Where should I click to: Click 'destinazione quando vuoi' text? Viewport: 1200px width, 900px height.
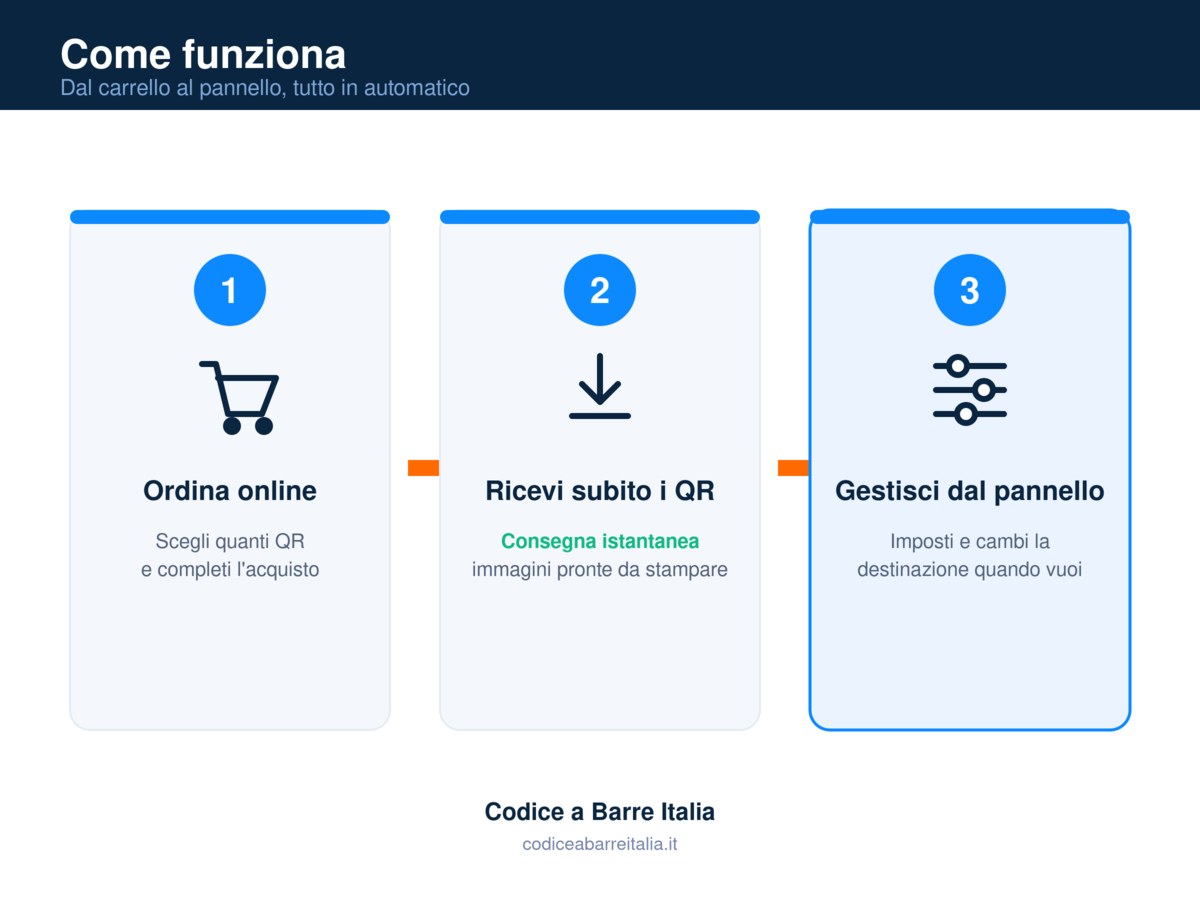pos(970,570)
